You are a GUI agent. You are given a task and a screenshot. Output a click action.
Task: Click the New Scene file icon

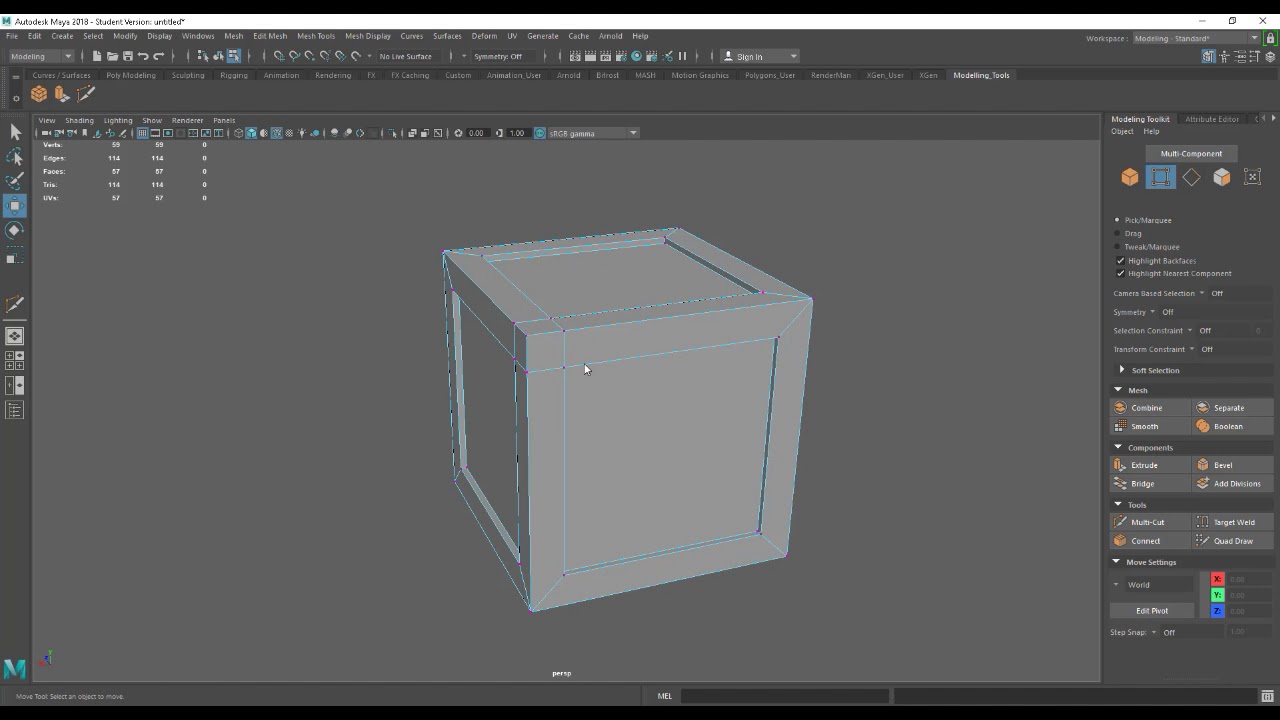coord(97,56)
